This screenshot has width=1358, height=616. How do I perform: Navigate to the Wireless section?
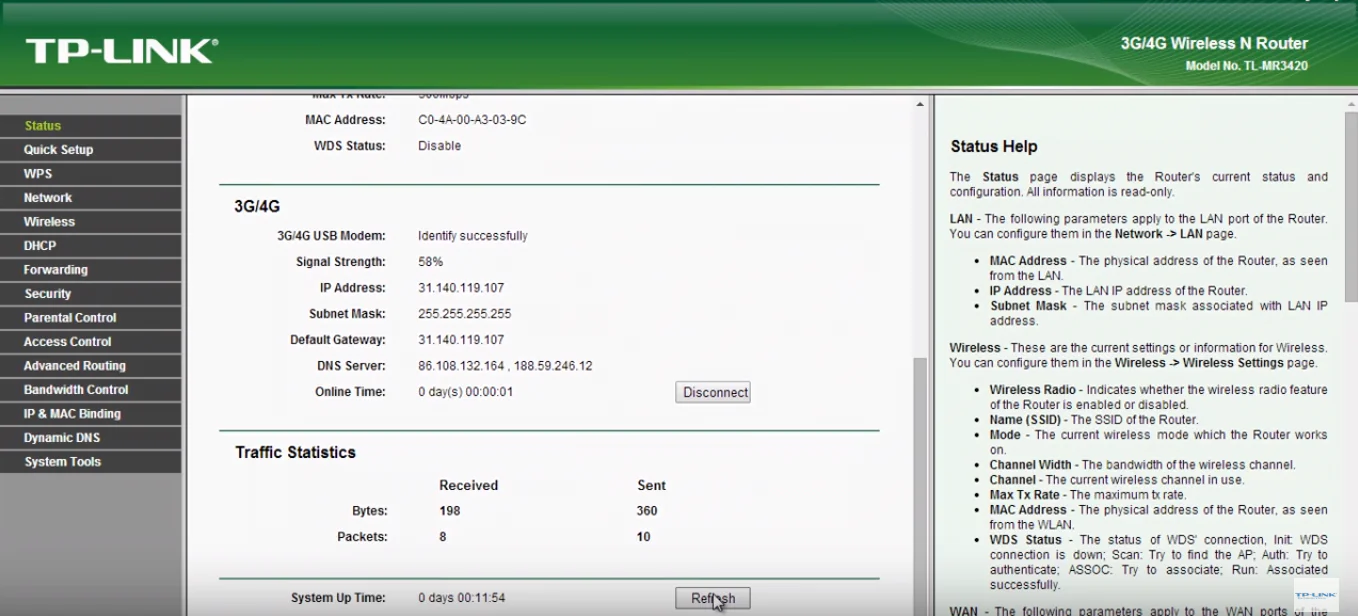pyautogui.click(x=48, y=221)
